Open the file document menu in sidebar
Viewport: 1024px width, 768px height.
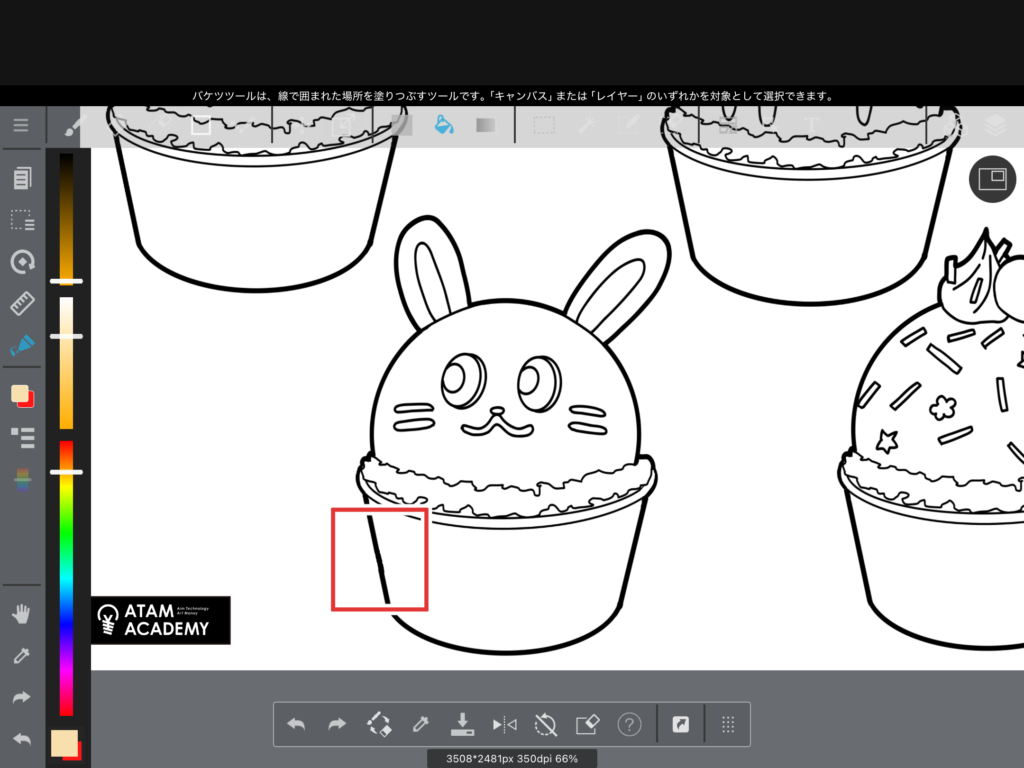pos(22,179)
